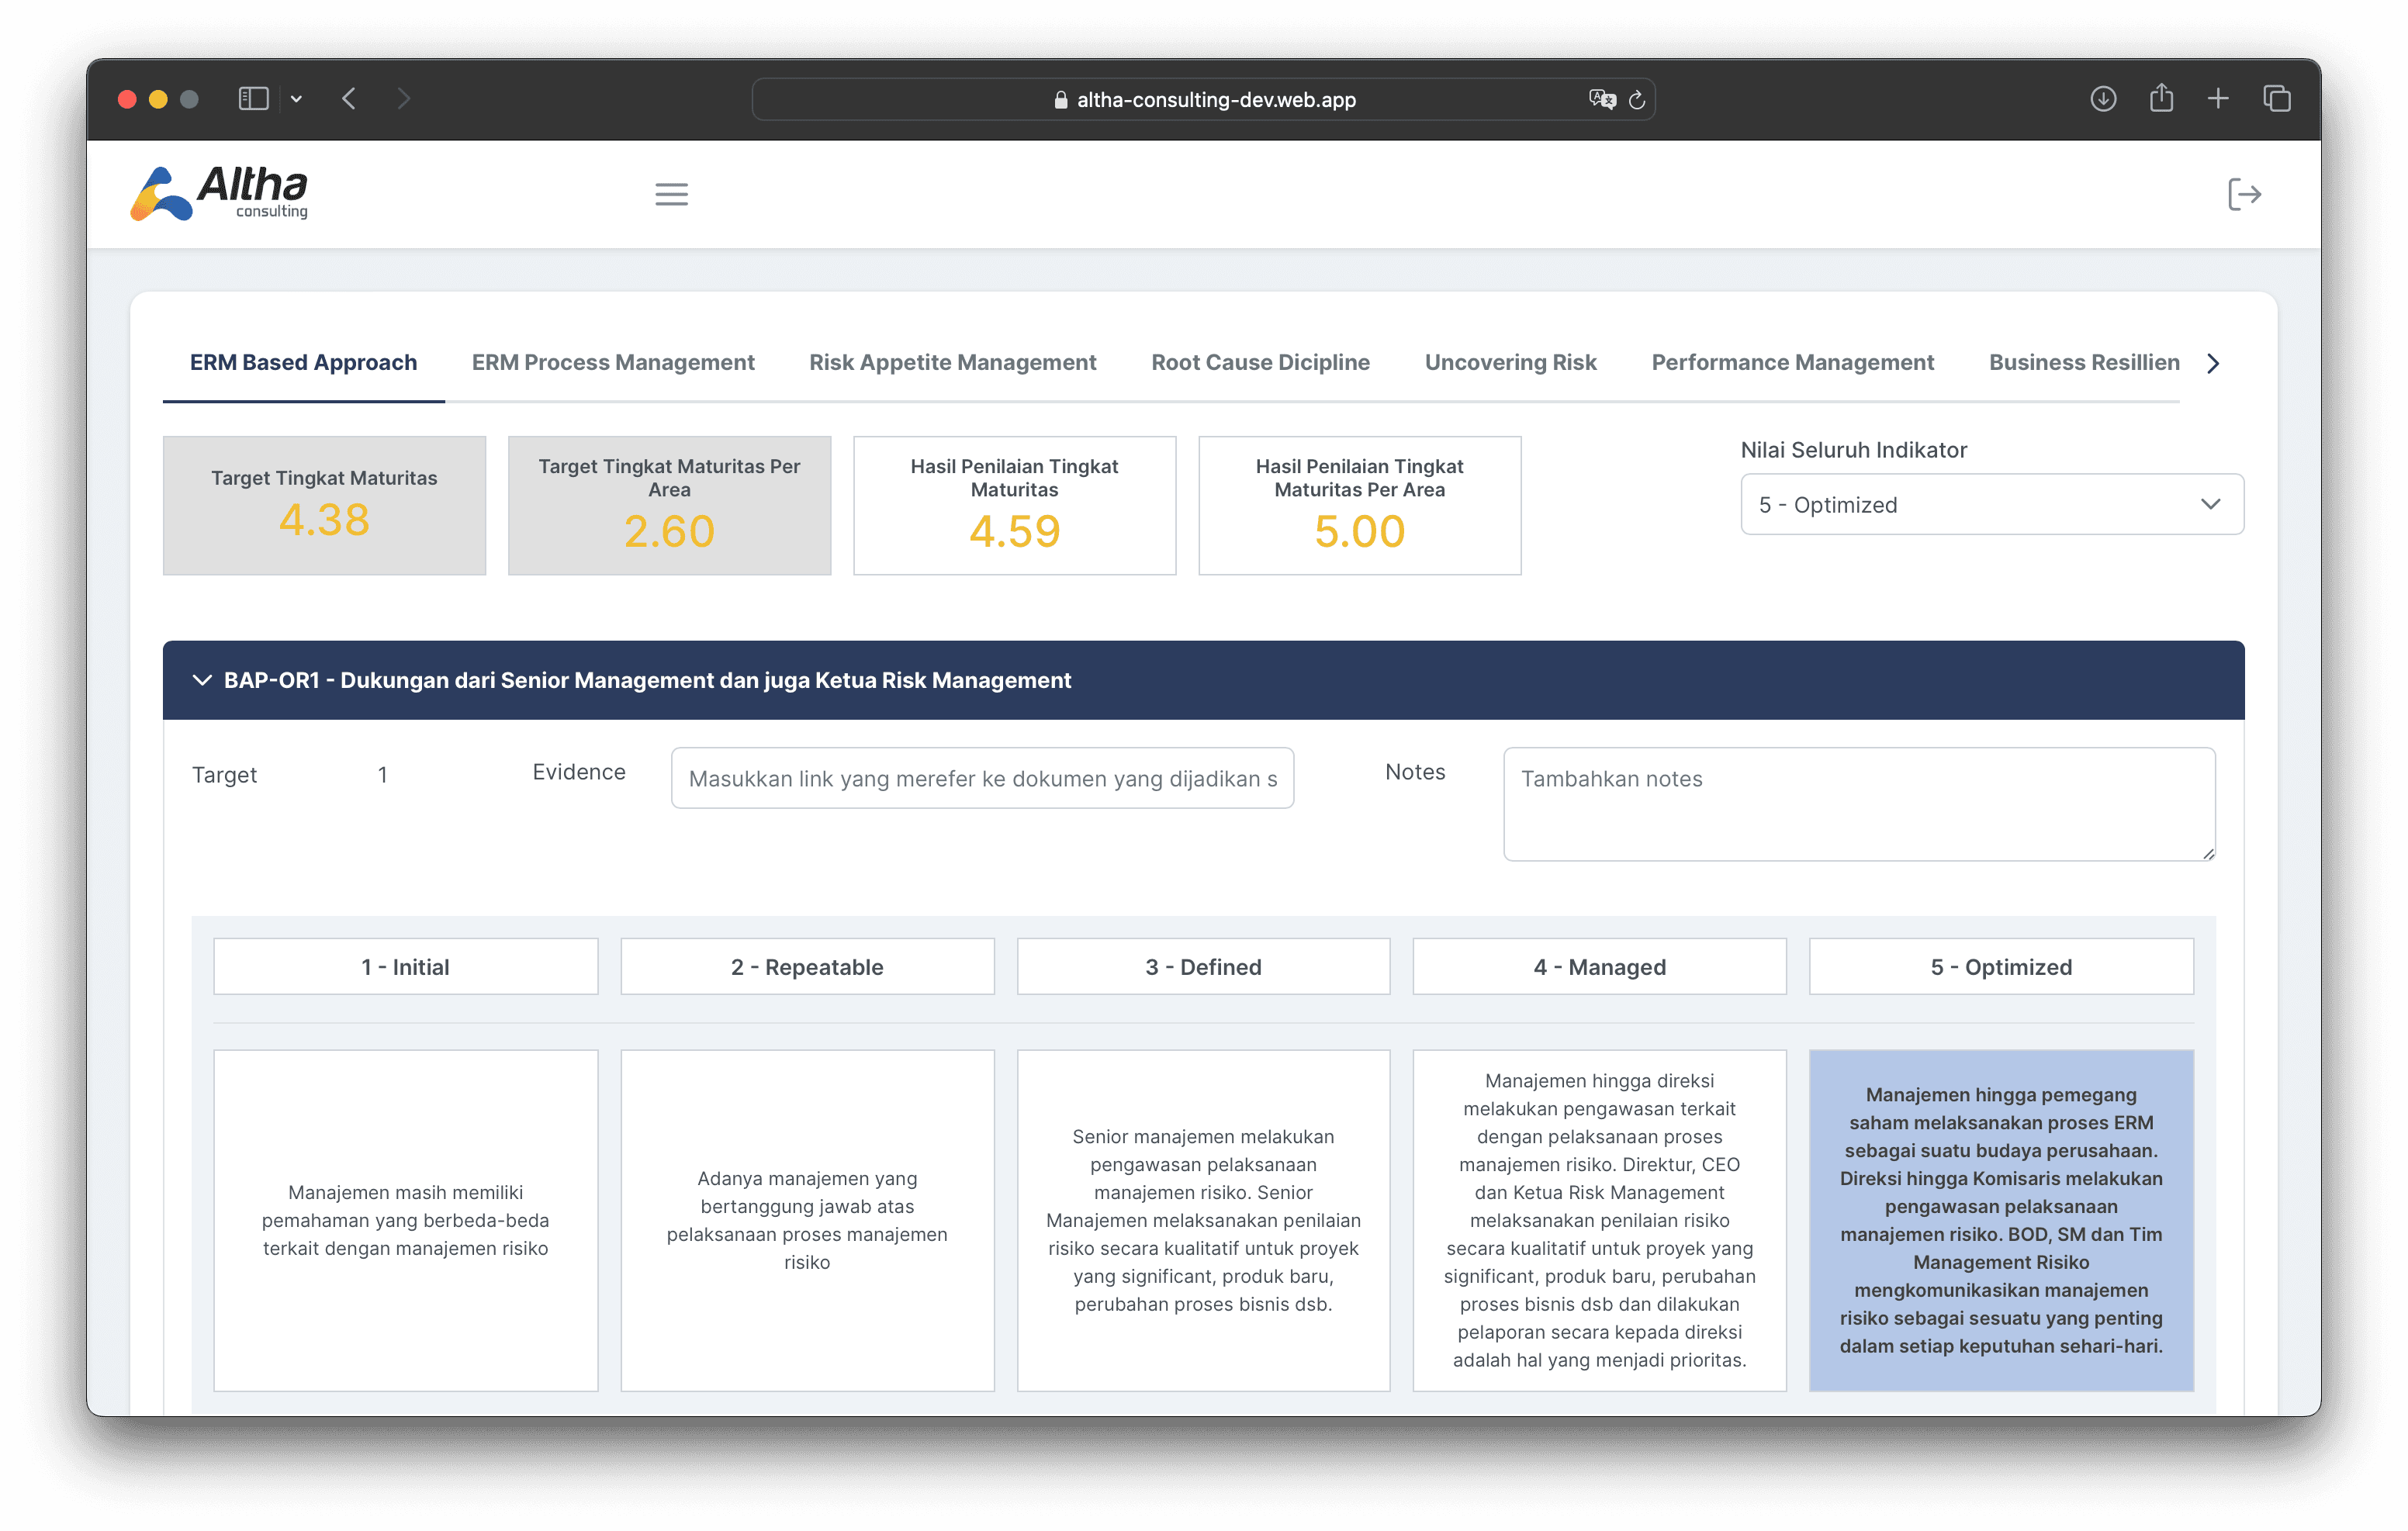Click the logout icon in header
Screen dimensions: 2408x1531
pos(2244,194)
